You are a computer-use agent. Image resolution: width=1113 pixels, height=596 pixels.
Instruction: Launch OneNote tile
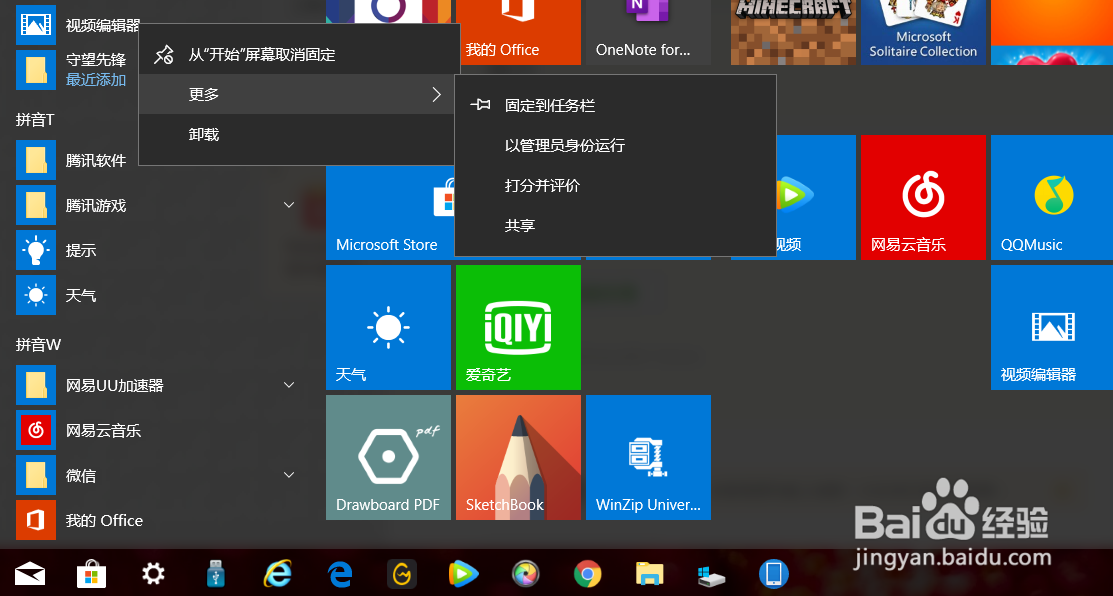pyautogui.click(x=648, y=33)
